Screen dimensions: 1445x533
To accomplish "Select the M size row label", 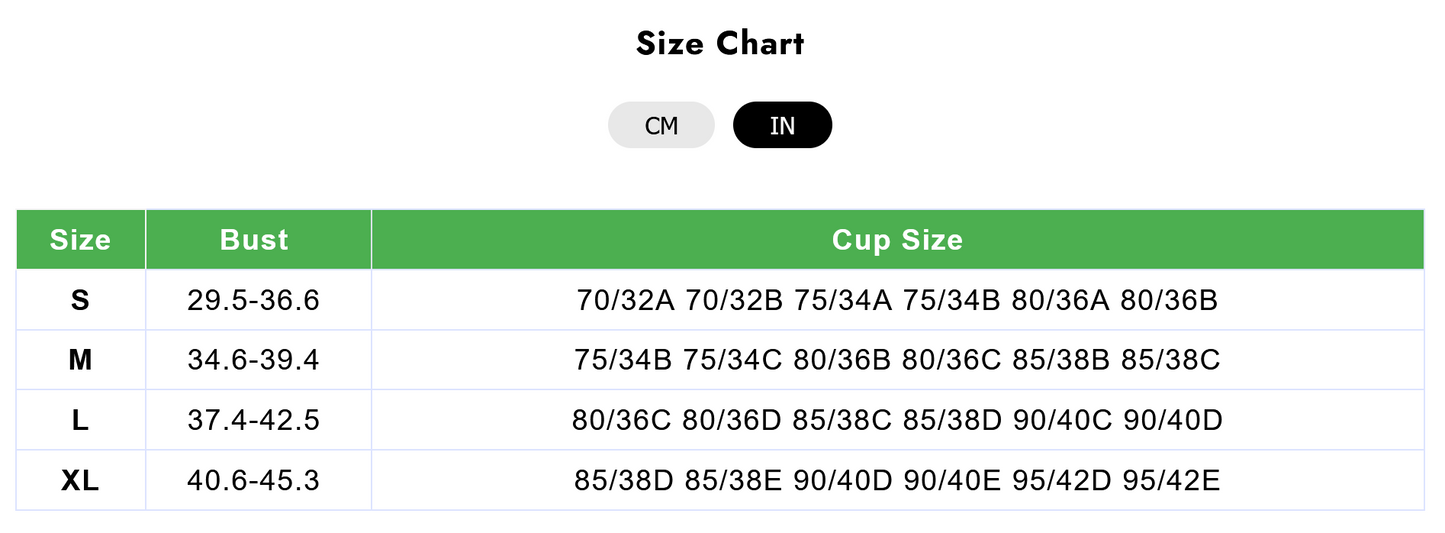I will [81, 360].
